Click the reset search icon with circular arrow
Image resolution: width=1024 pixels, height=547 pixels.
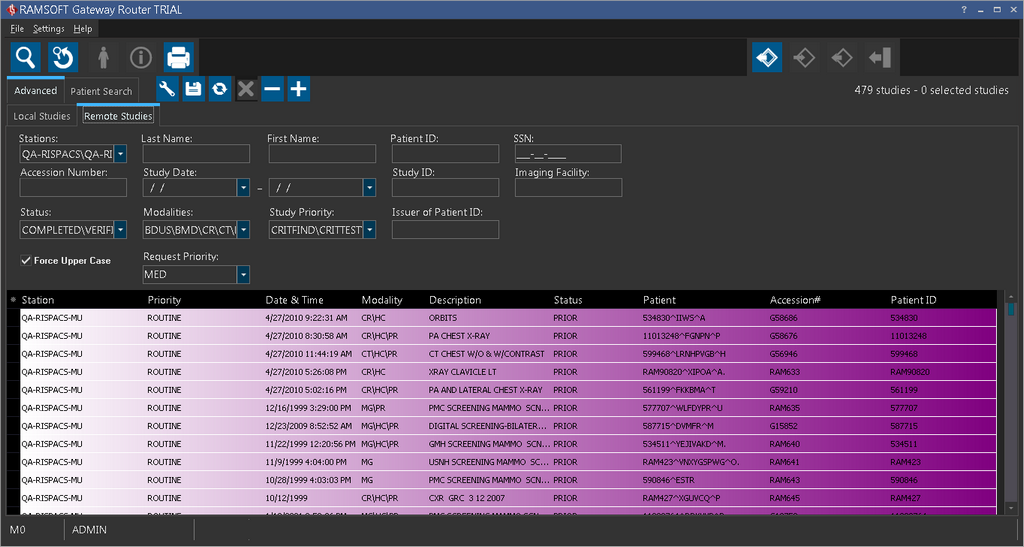(x=63, y=58)
